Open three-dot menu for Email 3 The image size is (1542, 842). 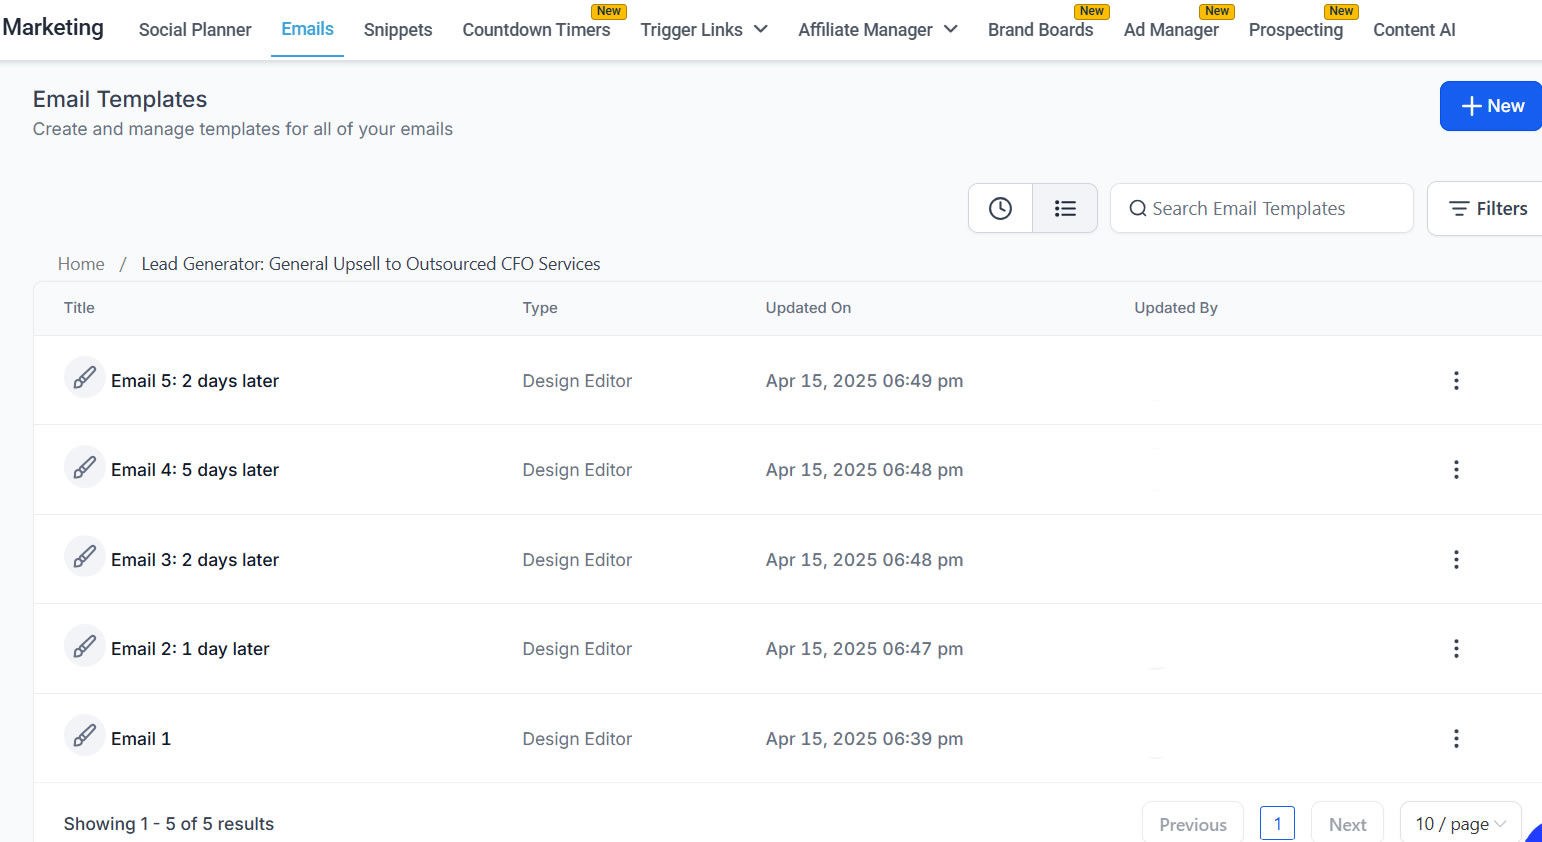[1456, 560]
